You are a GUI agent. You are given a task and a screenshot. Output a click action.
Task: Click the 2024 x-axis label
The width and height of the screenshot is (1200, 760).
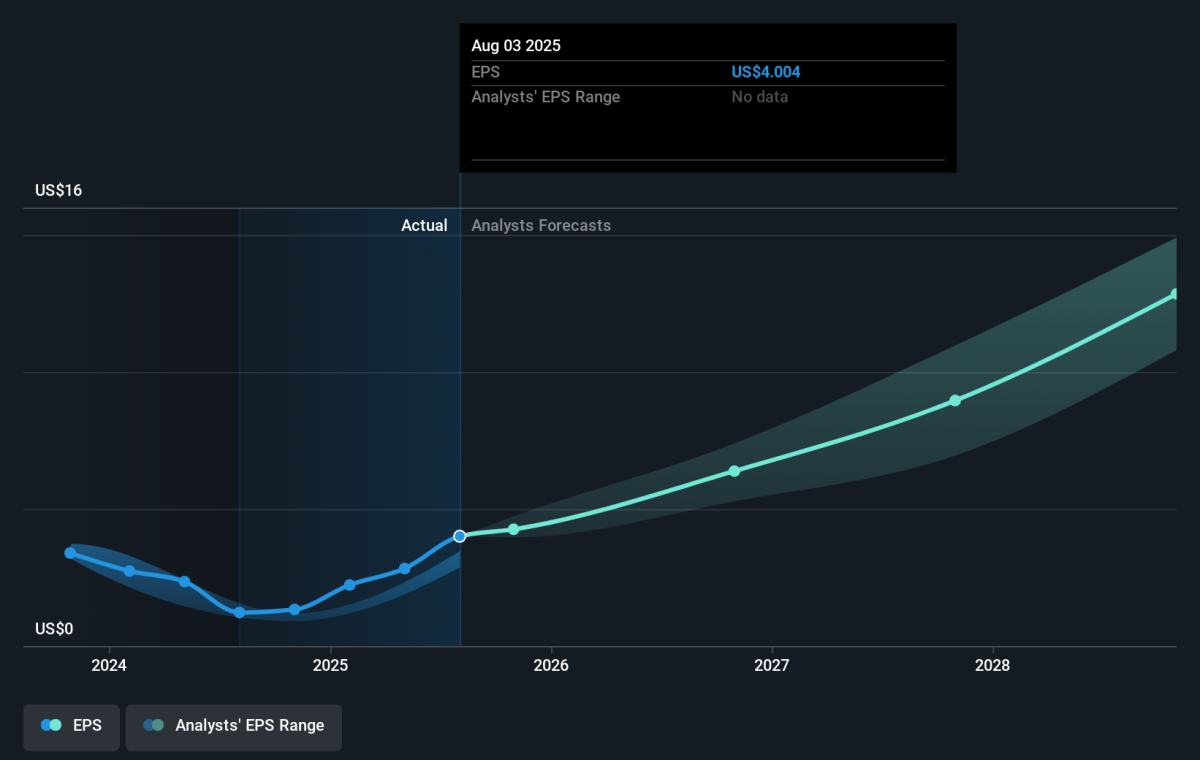click(x=109, y=665)
